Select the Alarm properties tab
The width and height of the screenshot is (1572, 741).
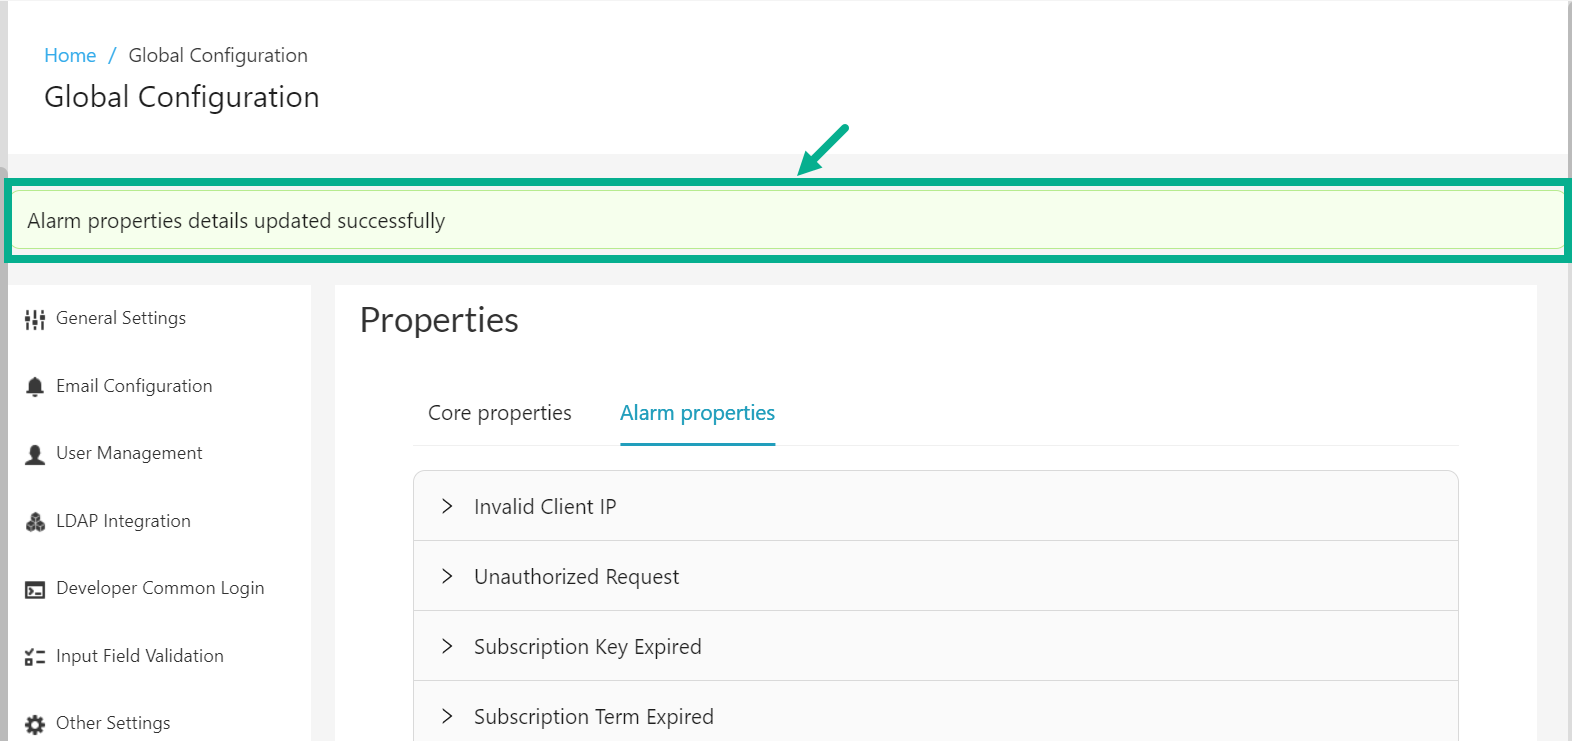[697, 413]
